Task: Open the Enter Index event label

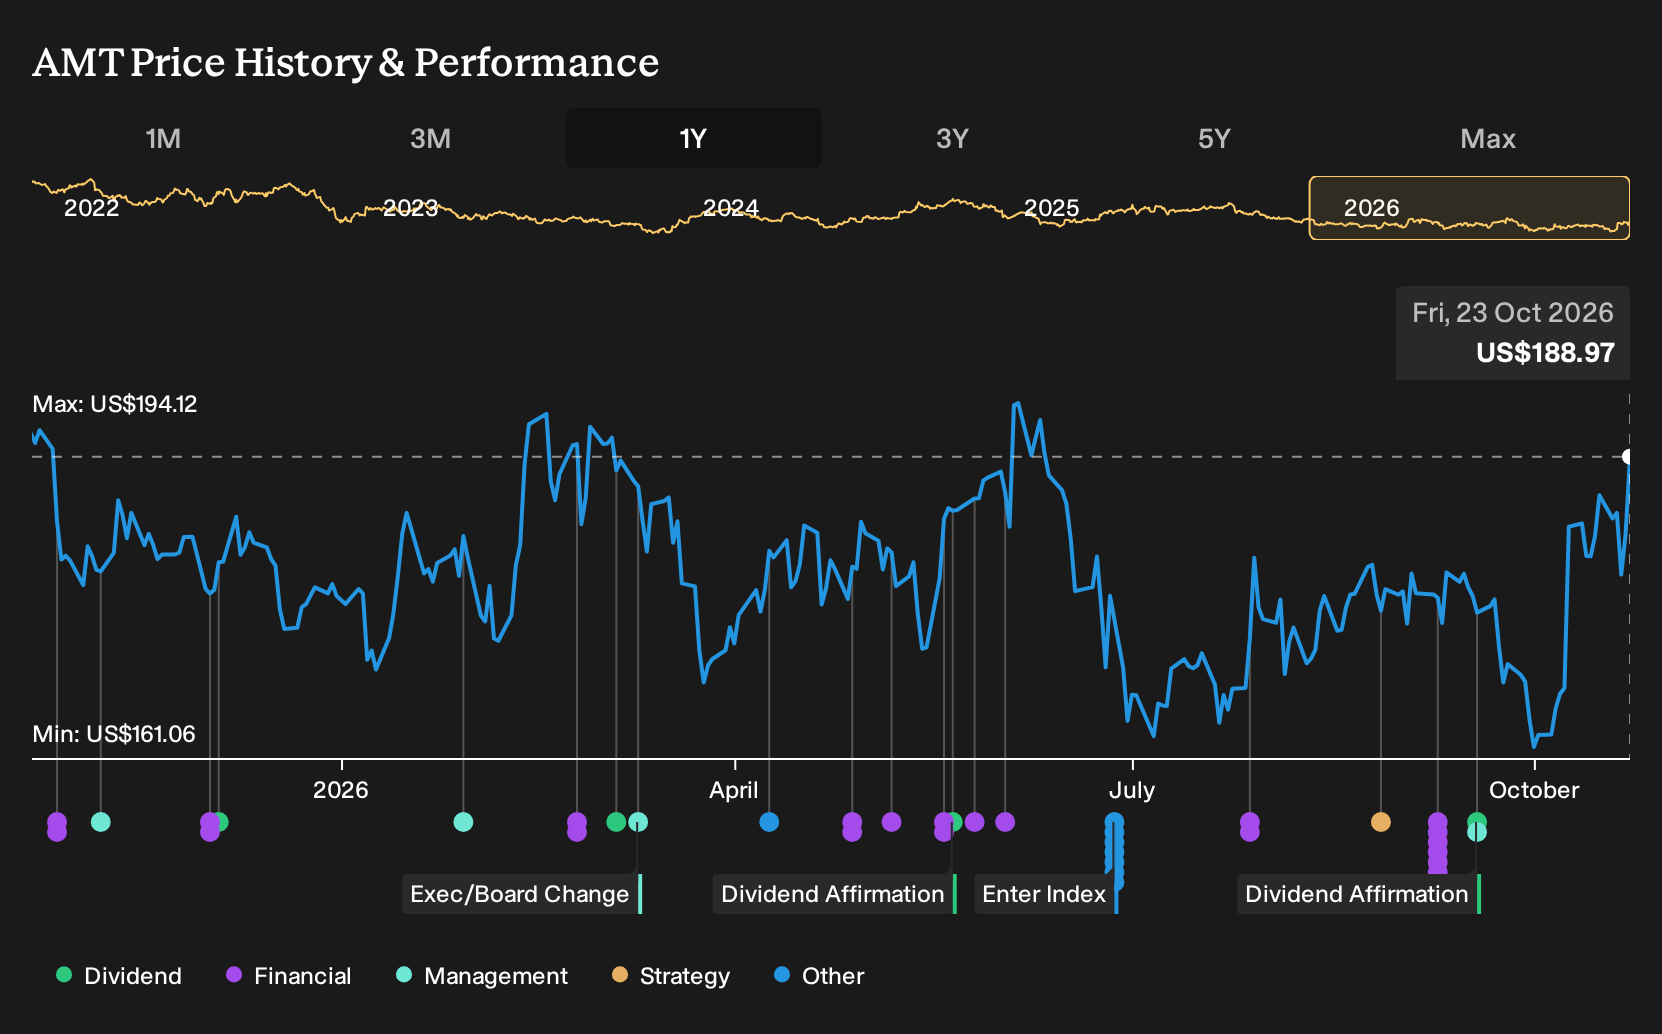Action: (x=1044, y=894)
